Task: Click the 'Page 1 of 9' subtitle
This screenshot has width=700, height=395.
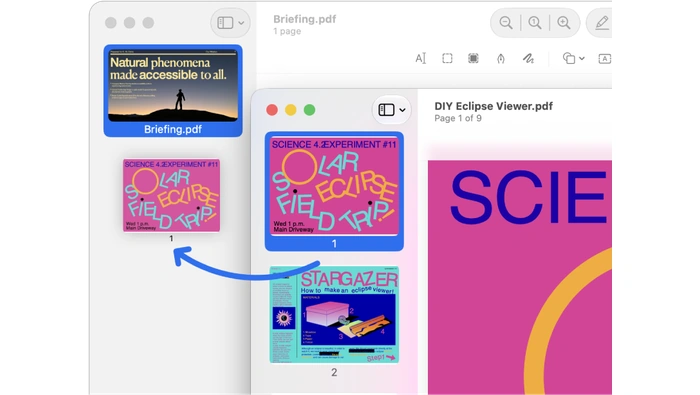Action: coord(458,118)
